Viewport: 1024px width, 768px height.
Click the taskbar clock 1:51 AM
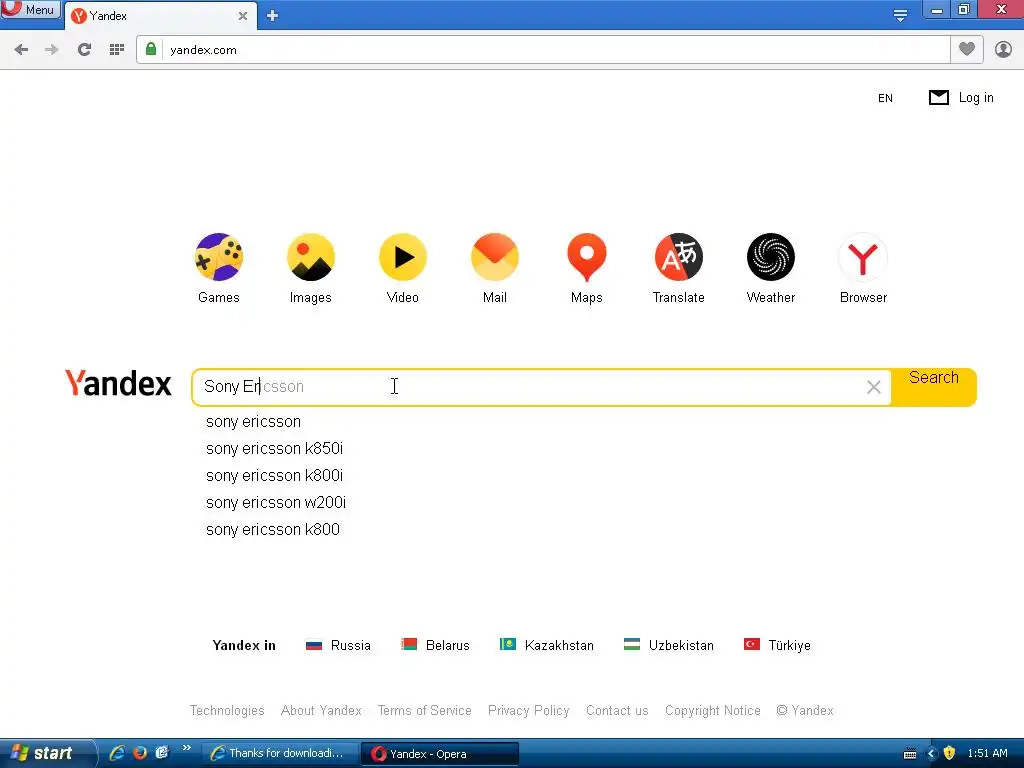987,754
